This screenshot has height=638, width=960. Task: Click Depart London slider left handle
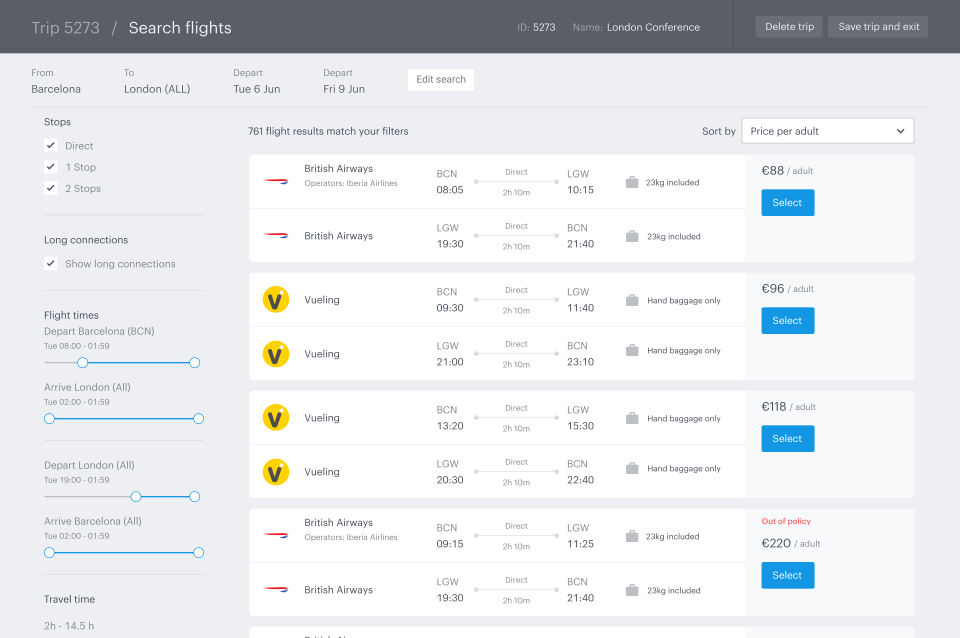click(x=136, y=497)
